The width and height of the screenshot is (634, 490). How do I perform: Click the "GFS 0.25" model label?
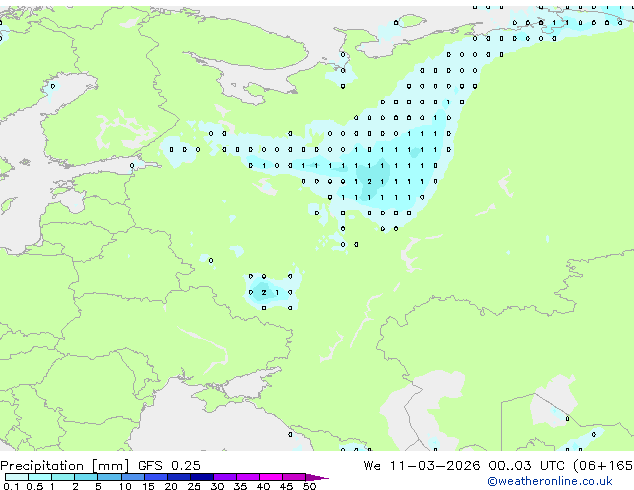pyautogui.click(x=169, y=466)
